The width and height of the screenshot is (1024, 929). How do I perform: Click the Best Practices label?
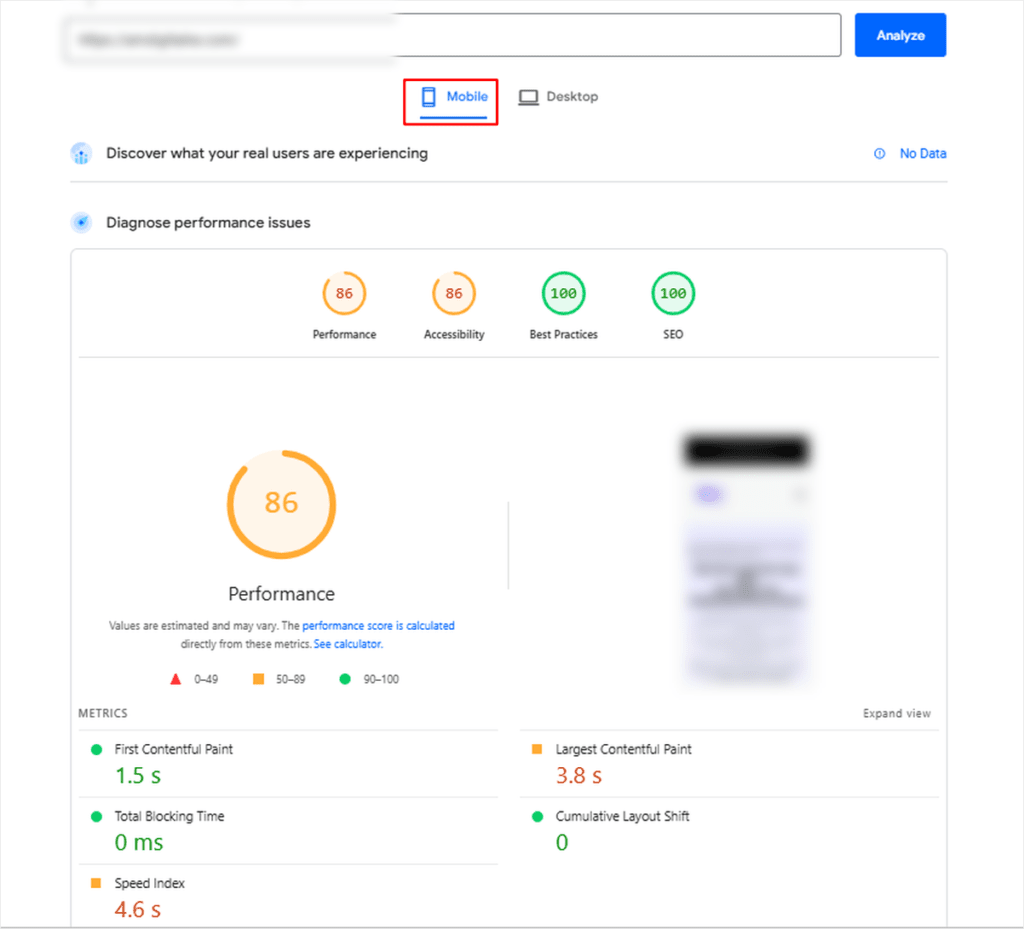(564, 334)
